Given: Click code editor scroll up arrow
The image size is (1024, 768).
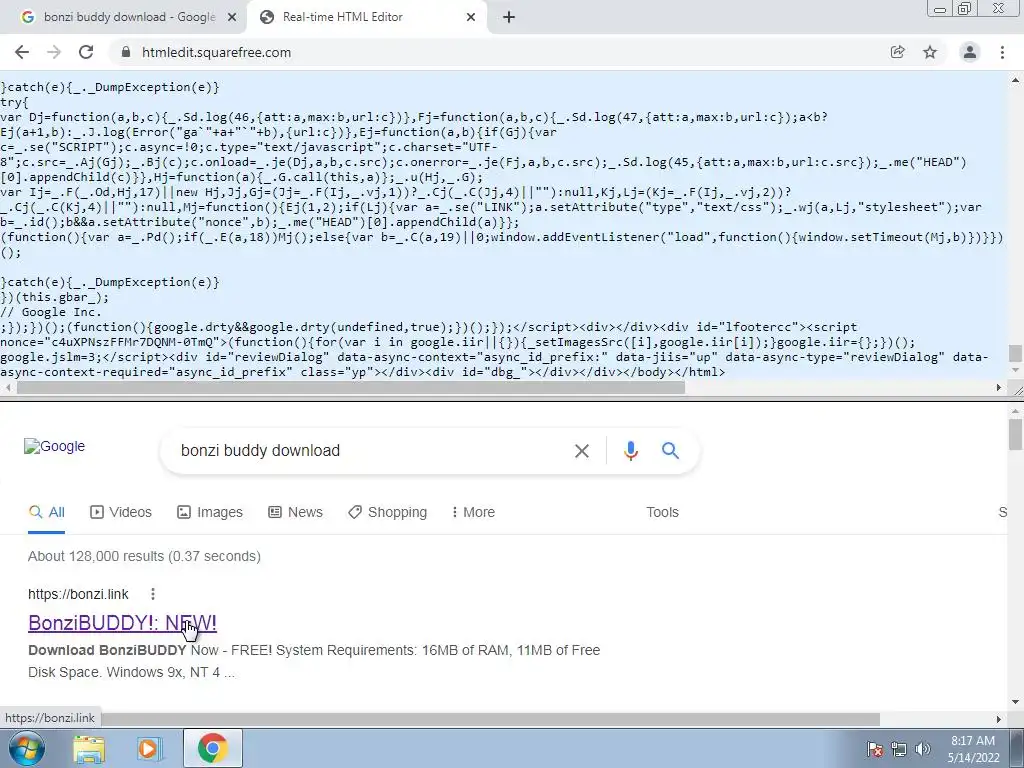Looking at the screenshot, I should pyautogui.click(x=1015, y=80).
